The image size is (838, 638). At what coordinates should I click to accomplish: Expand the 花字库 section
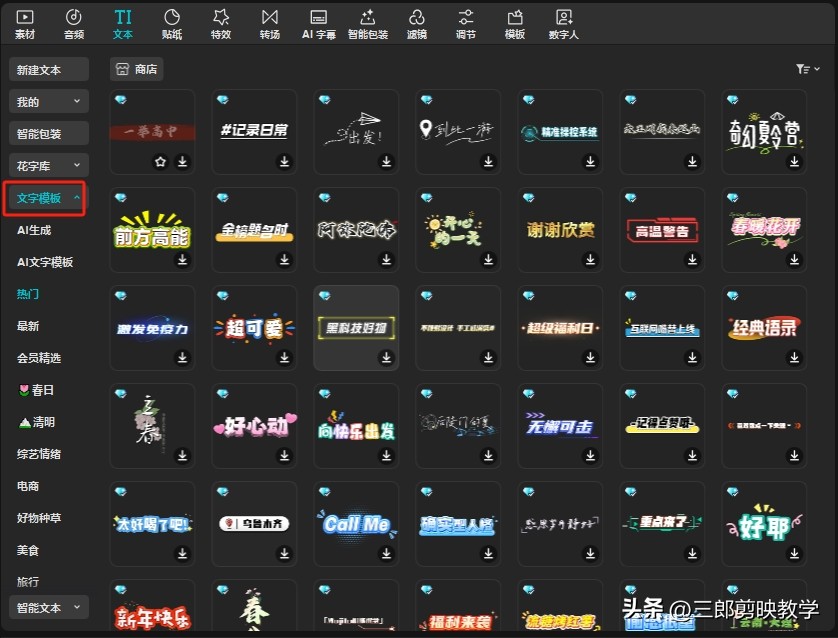tap(49, 166)
